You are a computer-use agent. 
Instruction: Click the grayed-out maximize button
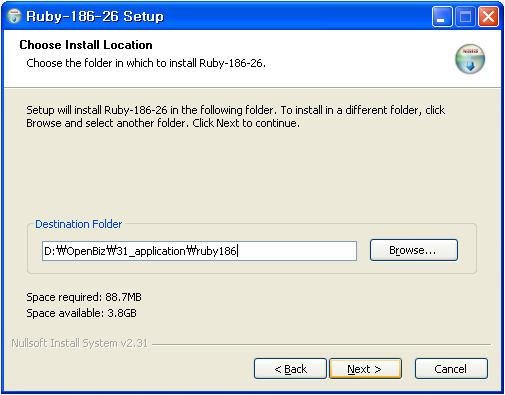coord(465,16)
